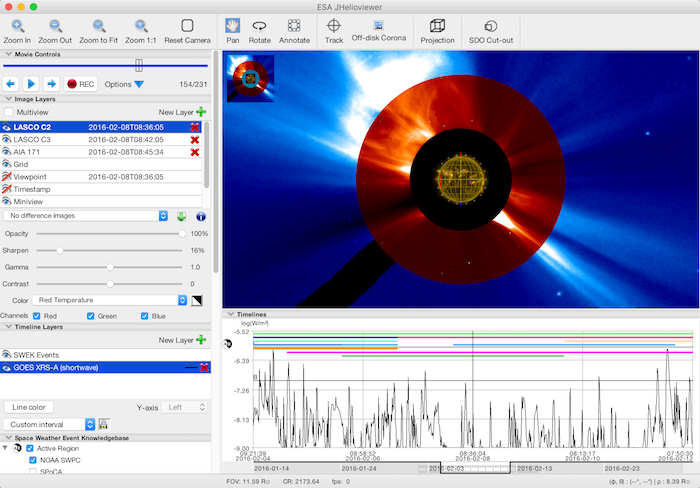Collapse Space Weather Event Knowledgebase section
This screenshot has height=488, width=700.
click(x=8, y=438)
